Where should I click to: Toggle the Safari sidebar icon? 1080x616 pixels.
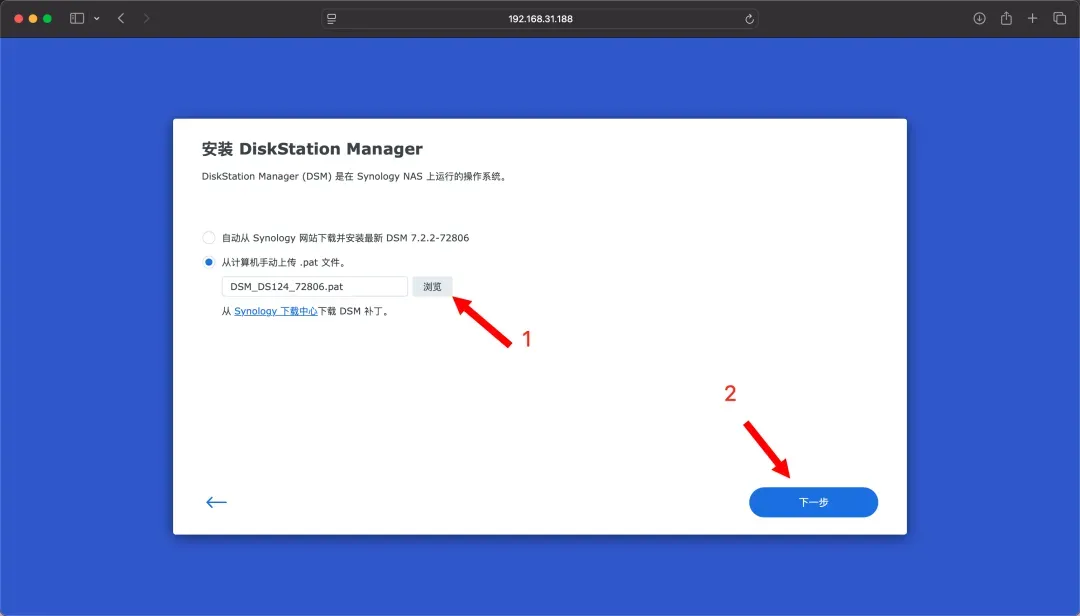point(76,19)
